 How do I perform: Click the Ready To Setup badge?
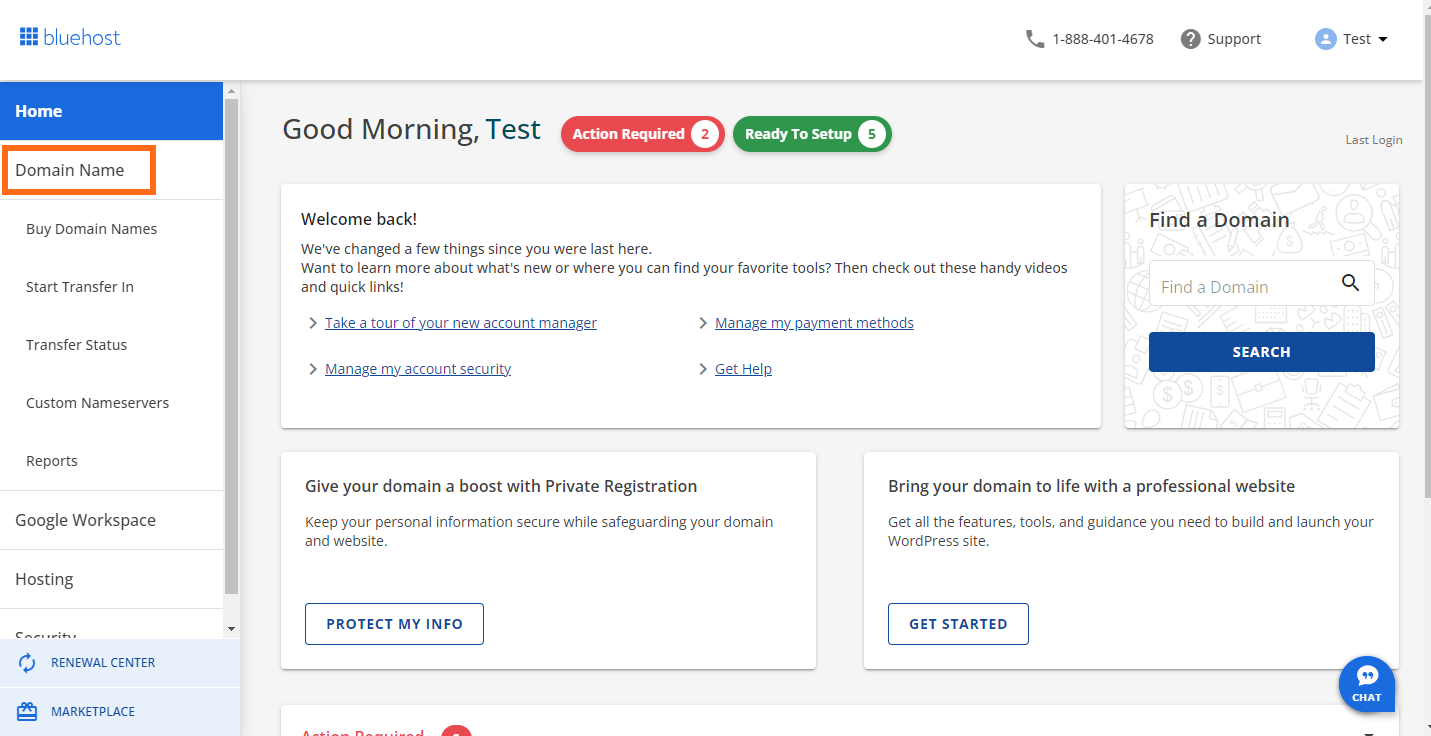tap(811, 134)
